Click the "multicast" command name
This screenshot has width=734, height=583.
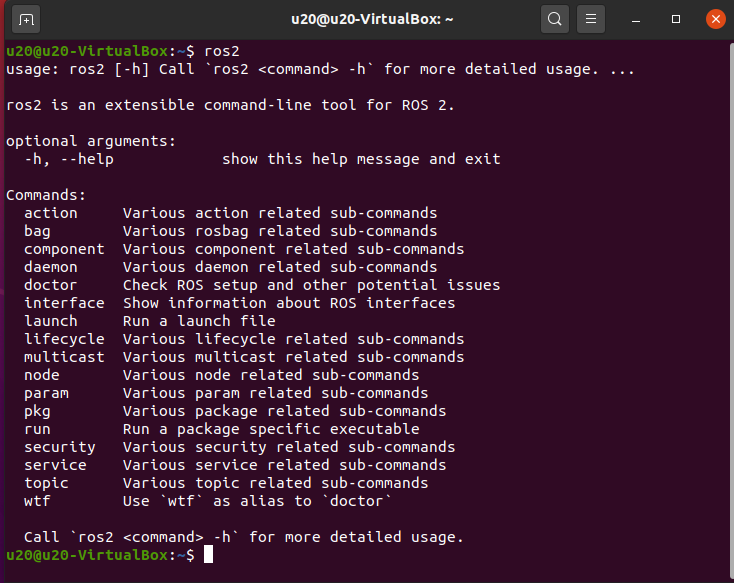(x=64, y=357)
